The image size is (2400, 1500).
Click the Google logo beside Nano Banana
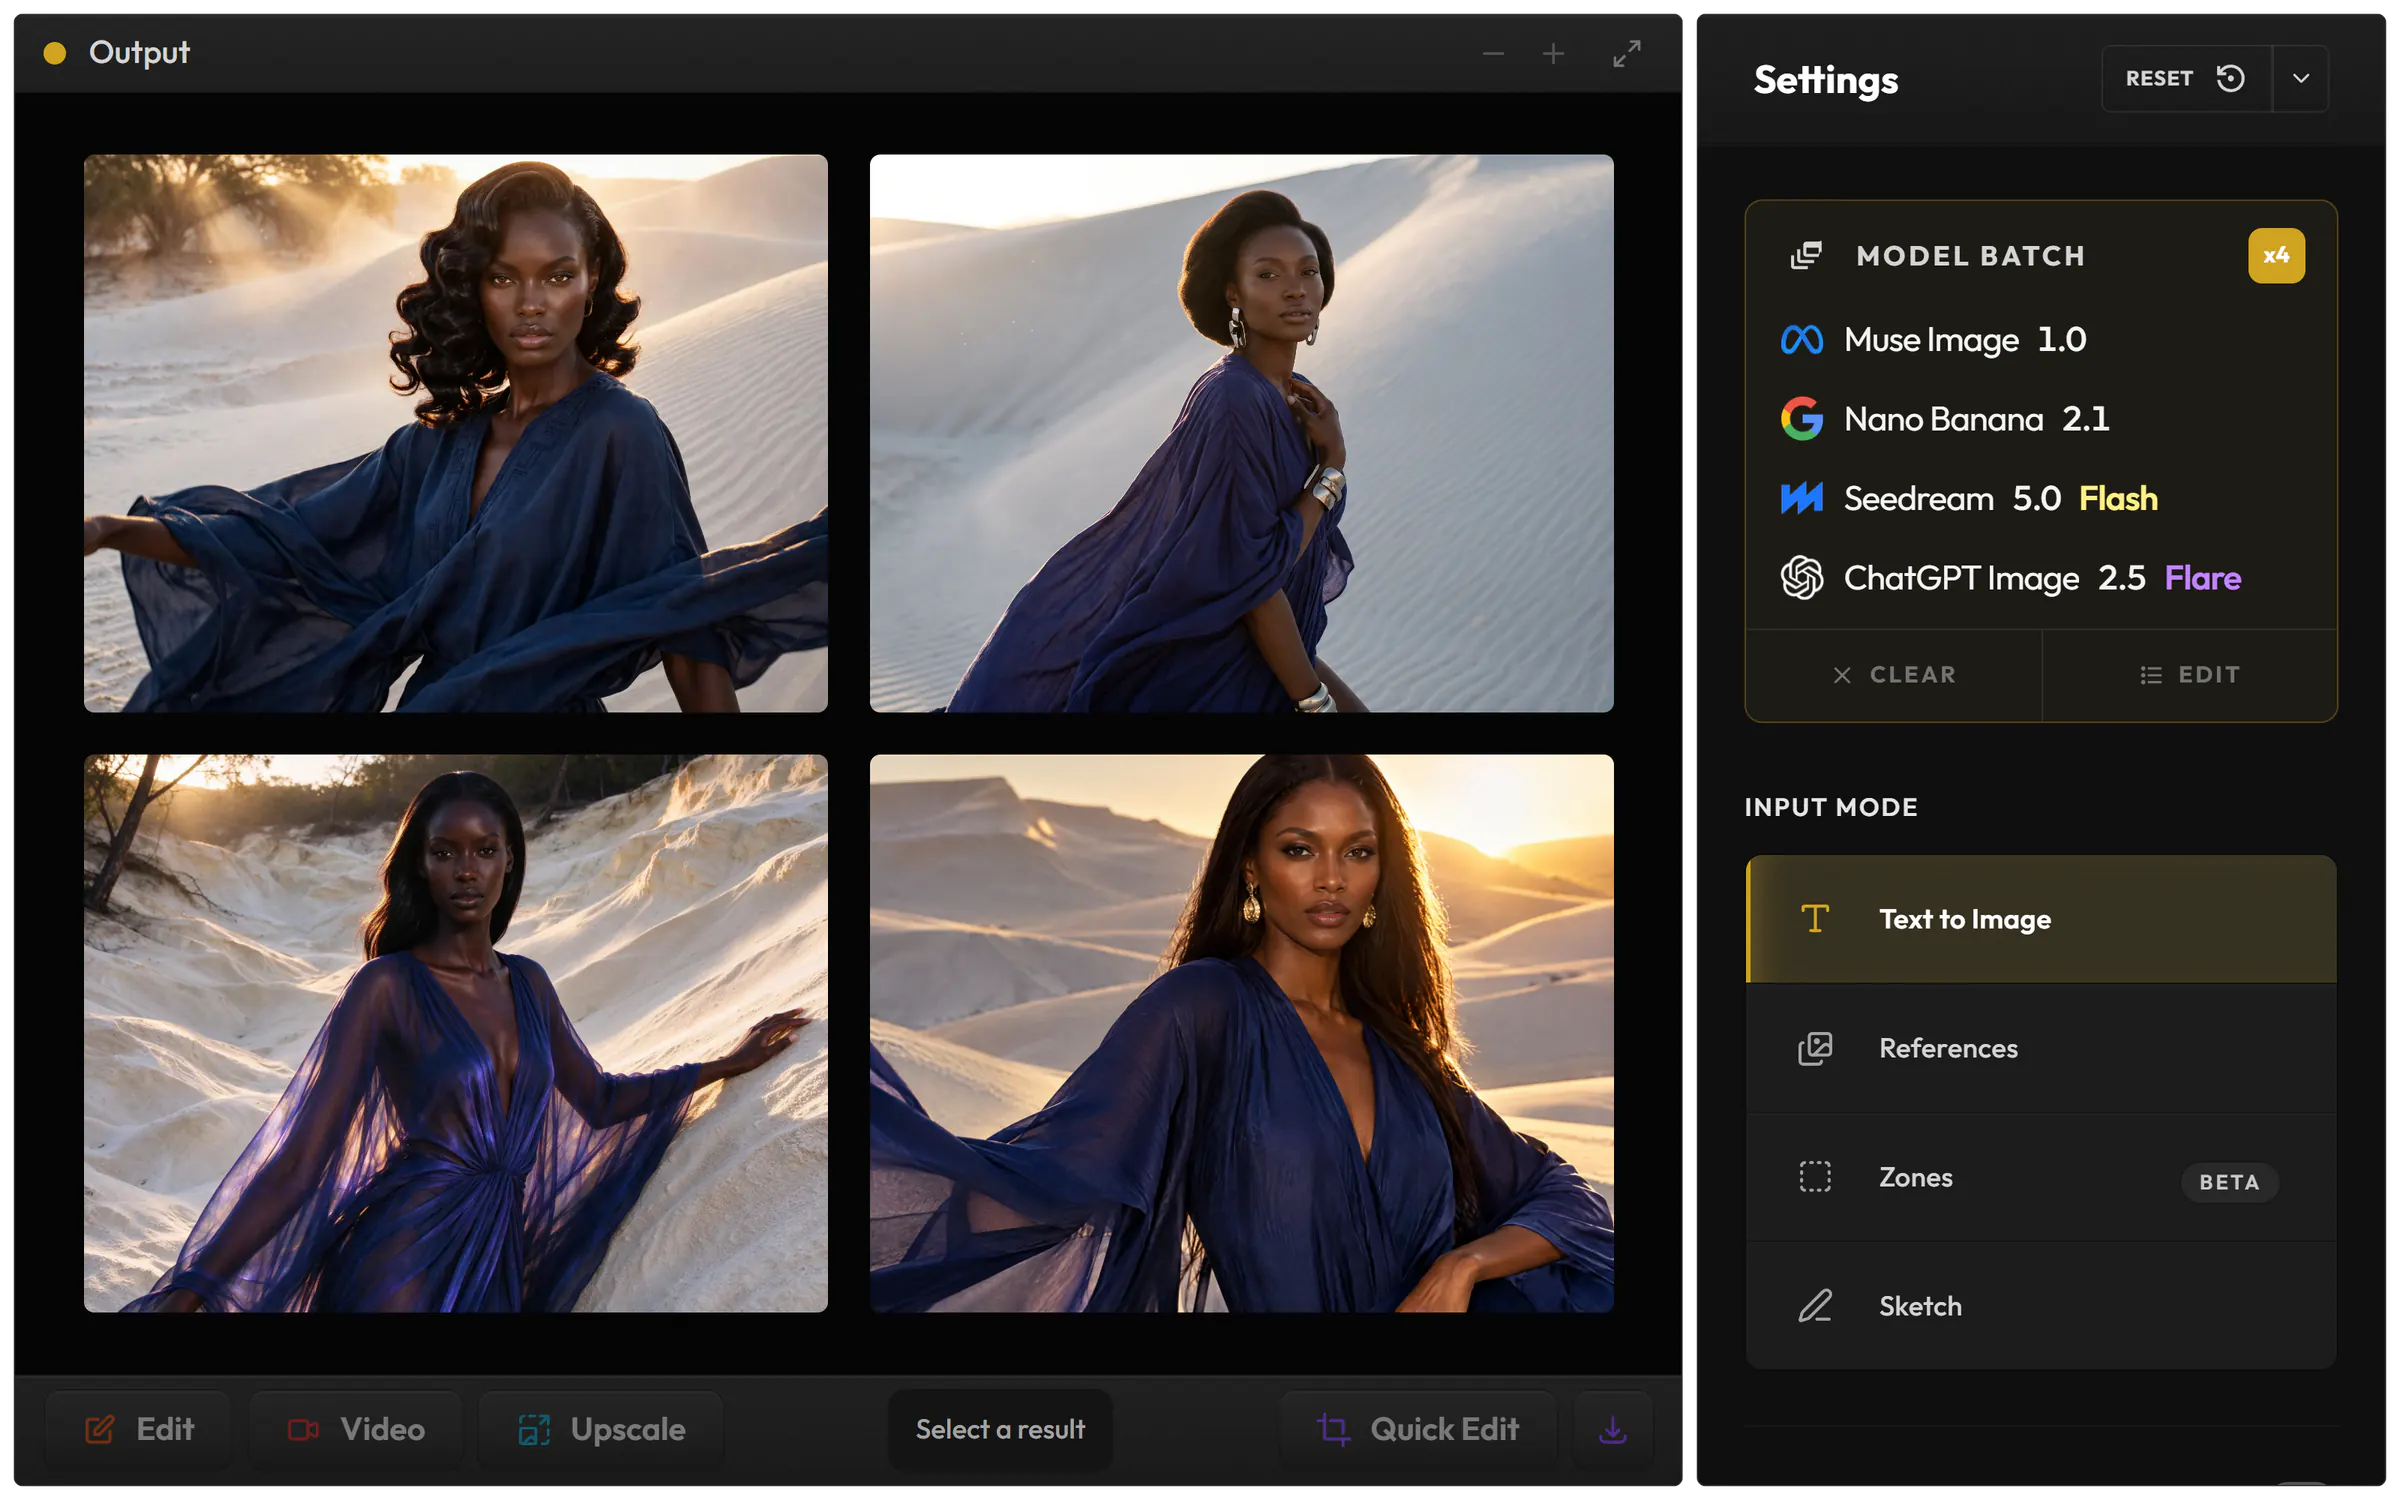coord(1802,419)
